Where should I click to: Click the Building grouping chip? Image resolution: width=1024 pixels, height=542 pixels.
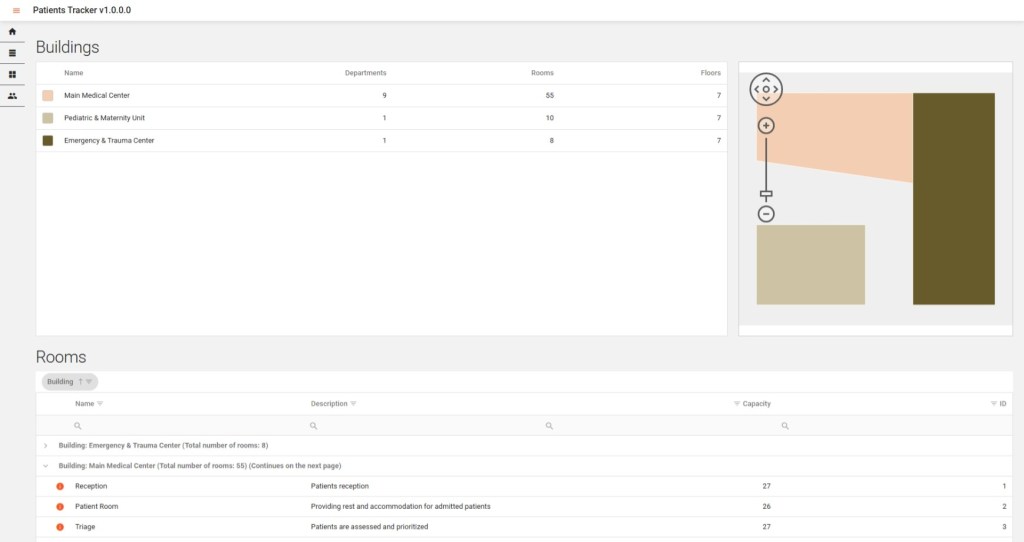[61, 382]
